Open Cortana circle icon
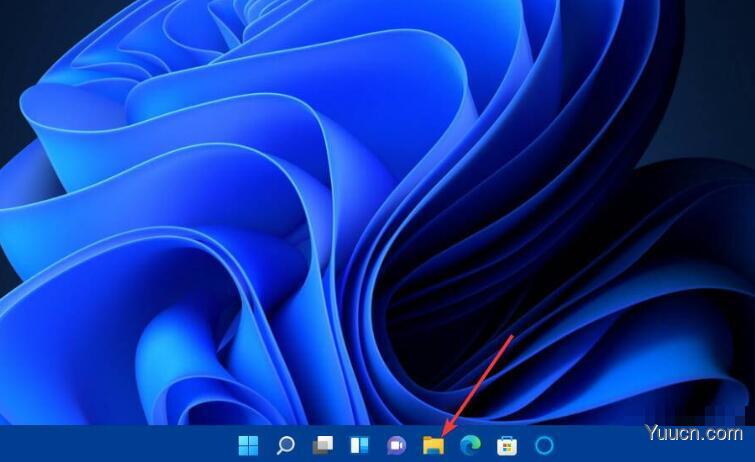755x462 pixels. tap(544, 445)
